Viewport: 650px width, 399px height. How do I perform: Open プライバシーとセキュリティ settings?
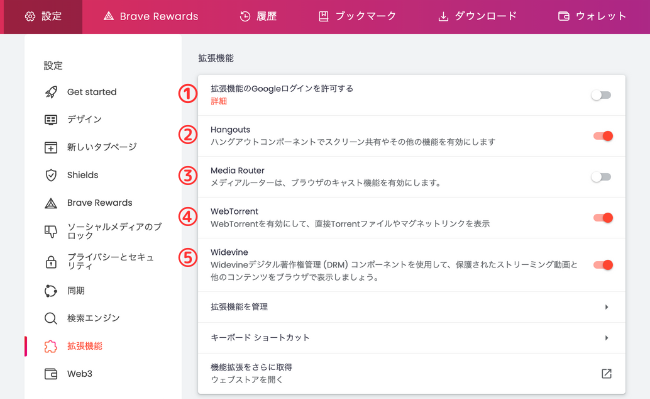point(111,262)
